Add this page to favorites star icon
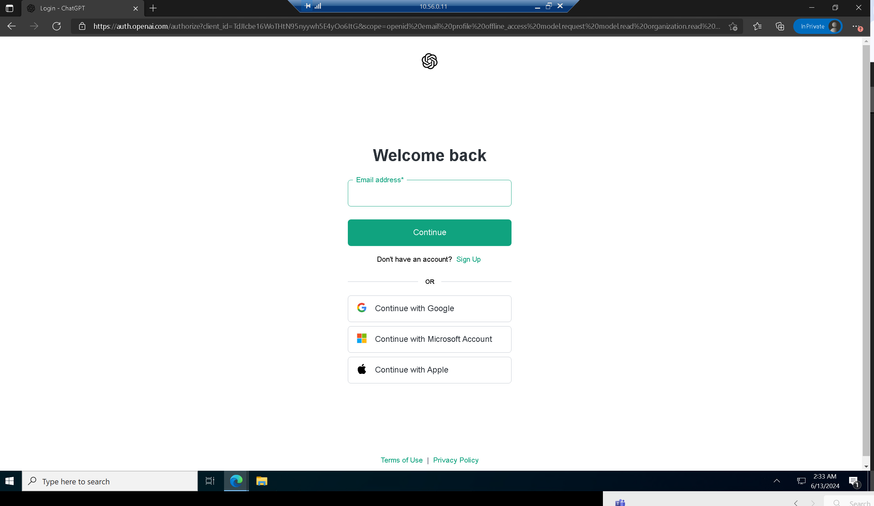The height and width of the screenshot is (506, 874). (733, 26)
